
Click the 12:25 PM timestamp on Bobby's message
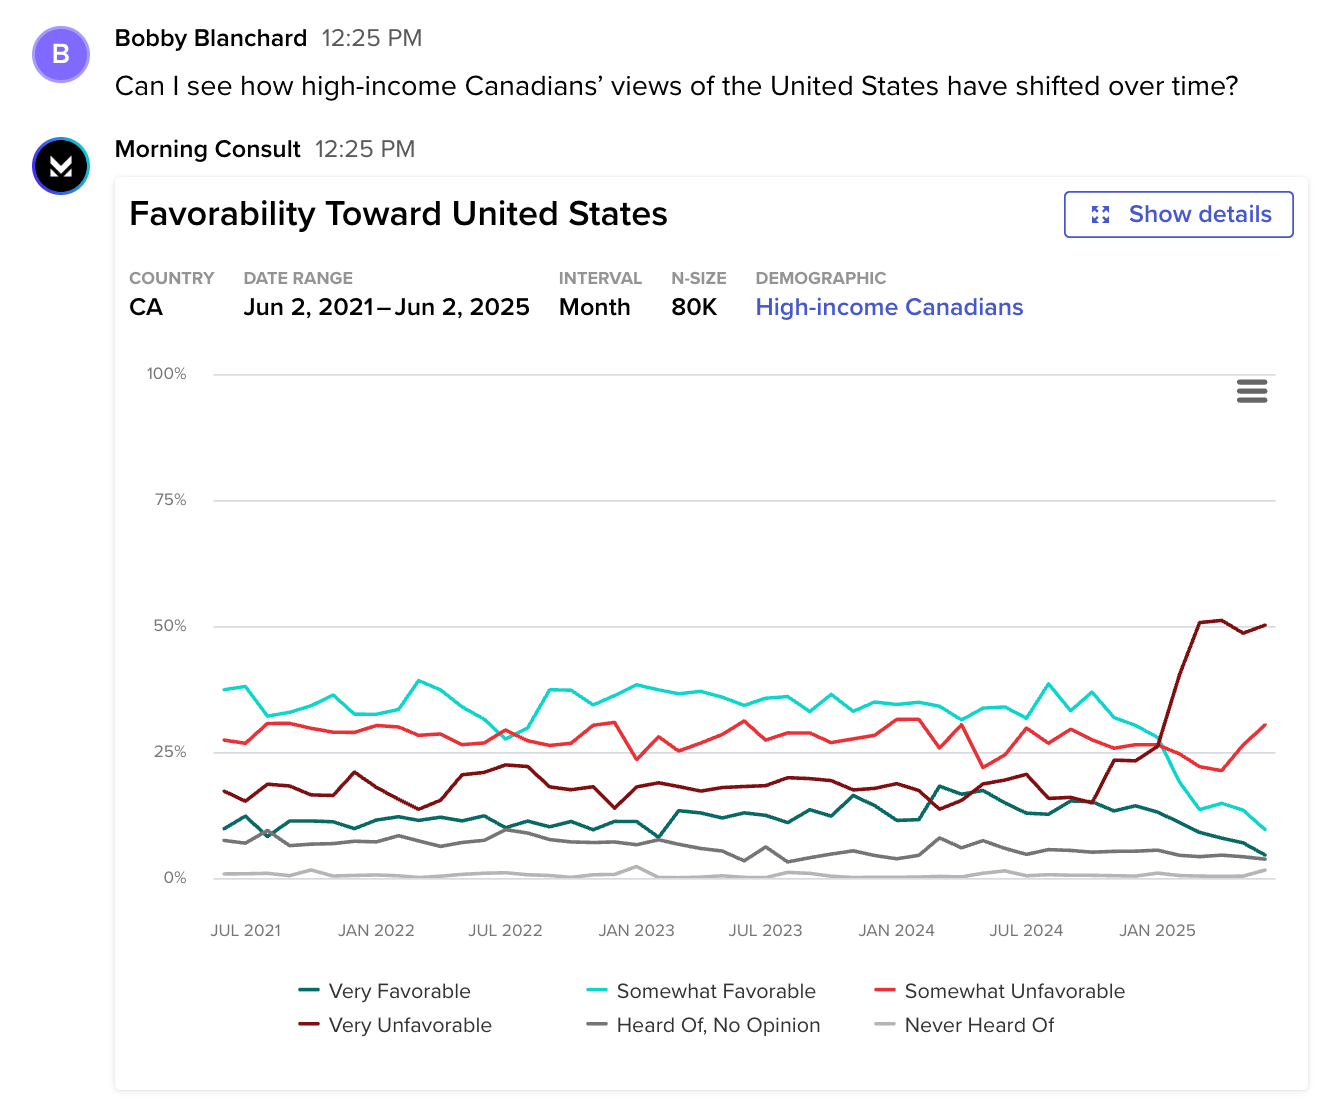[372, 38]
